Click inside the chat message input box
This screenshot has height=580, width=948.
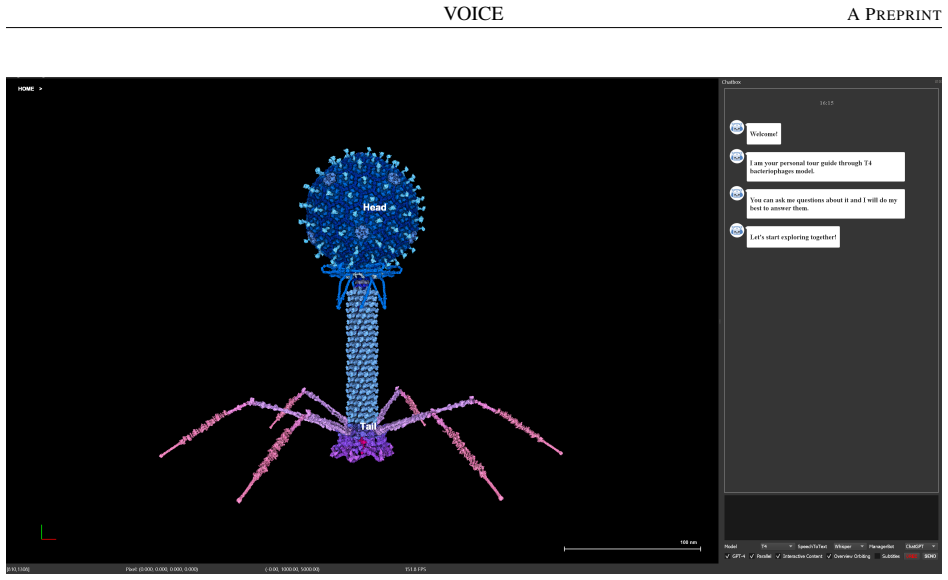coord(831,518)
